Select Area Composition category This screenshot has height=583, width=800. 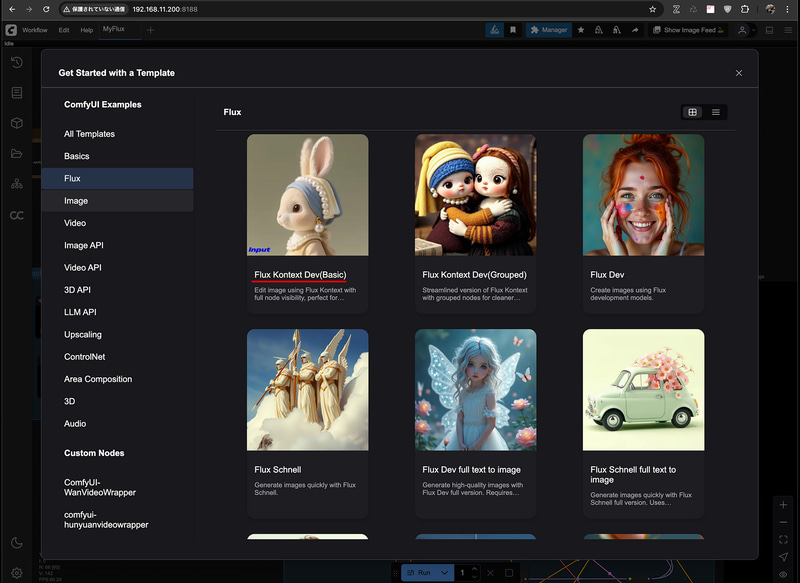[x=117, y=379]
